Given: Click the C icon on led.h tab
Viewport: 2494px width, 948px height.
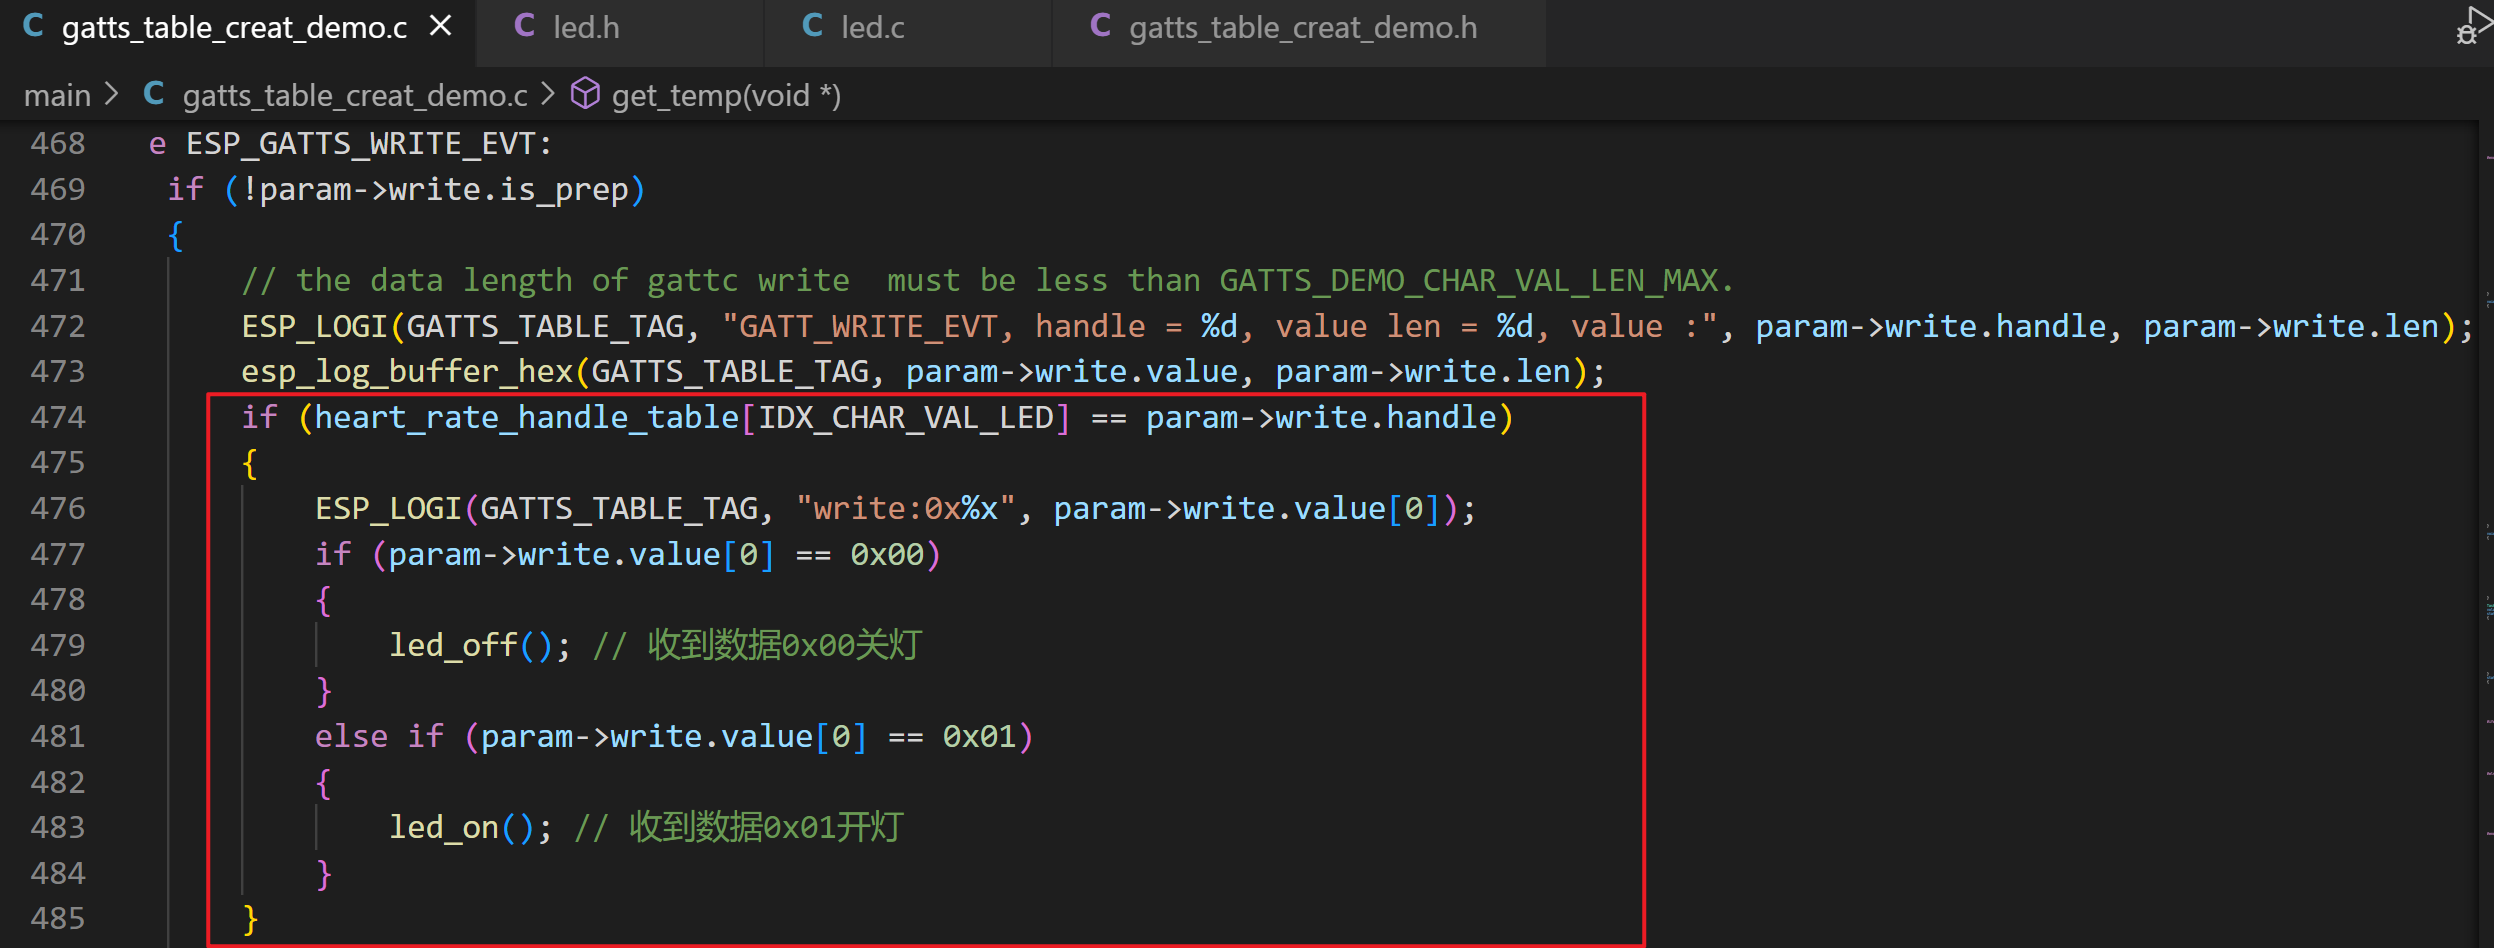Looking at the screenshot, I should click(x=524, y=26).
